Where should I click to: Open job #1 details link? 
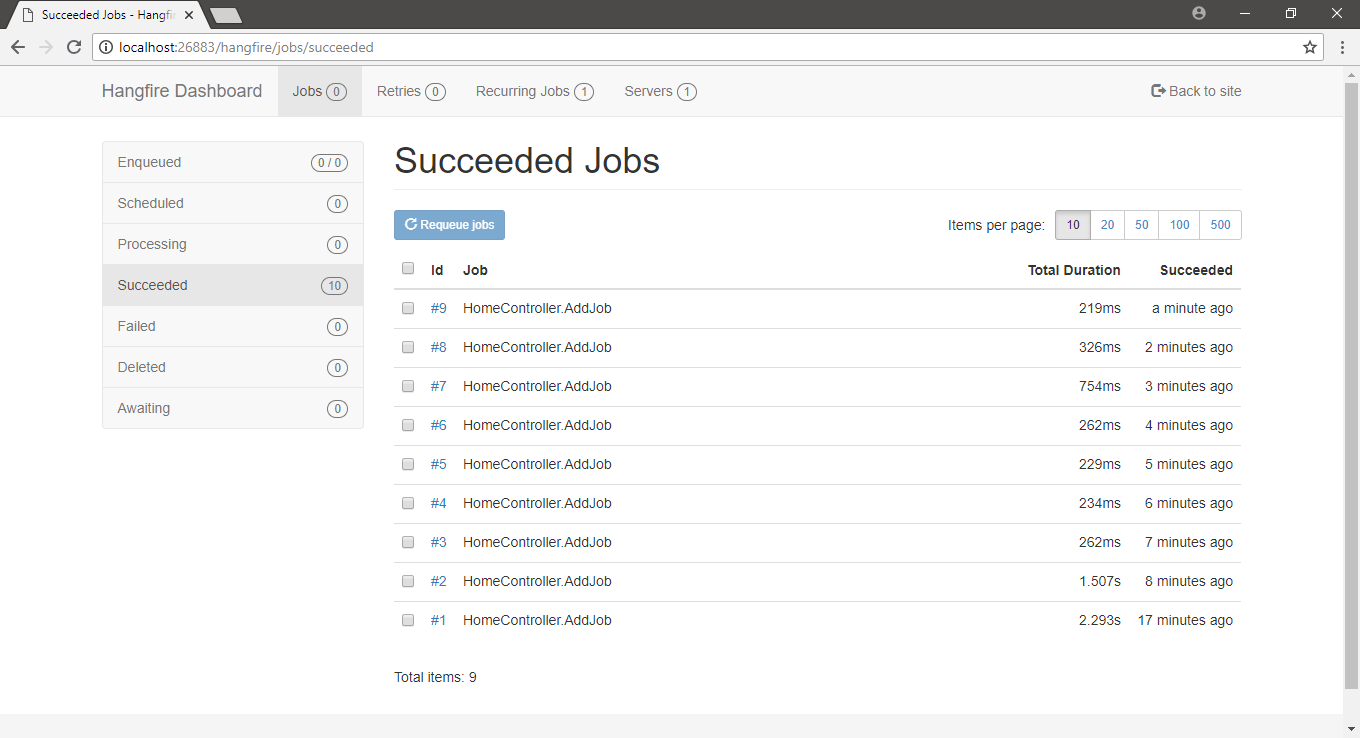click(x=439, y=620)
